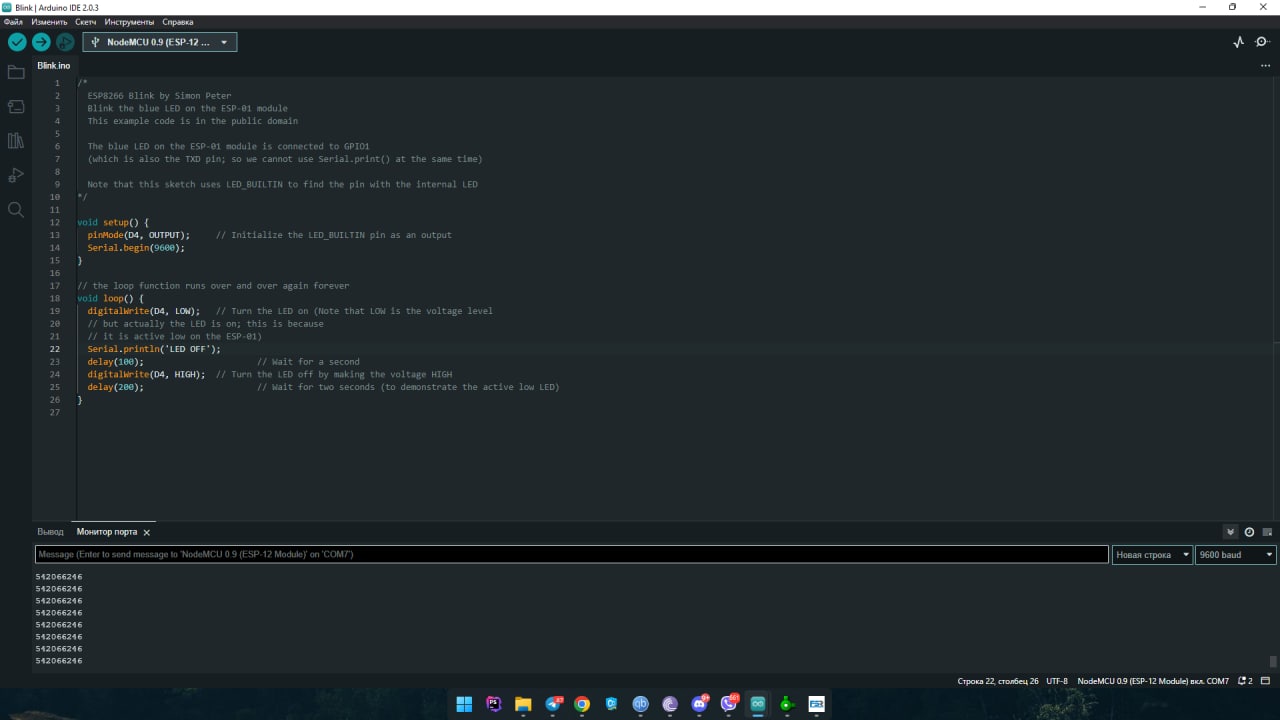Start debugging with the debug play icon

tap(65, 42)
